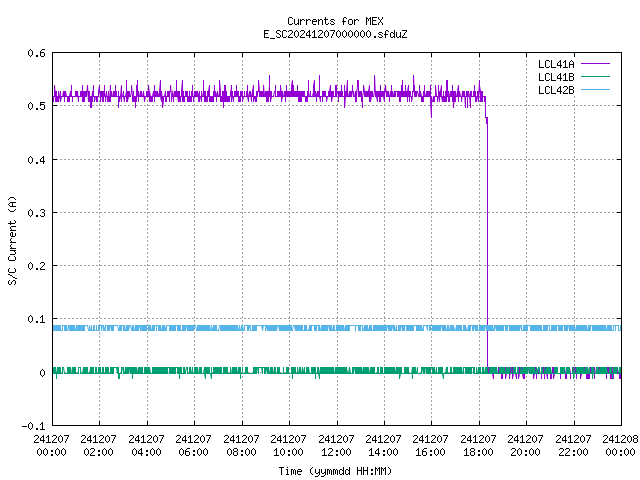Click the 241207 14:00 time tick label

[x=383, y=445]
